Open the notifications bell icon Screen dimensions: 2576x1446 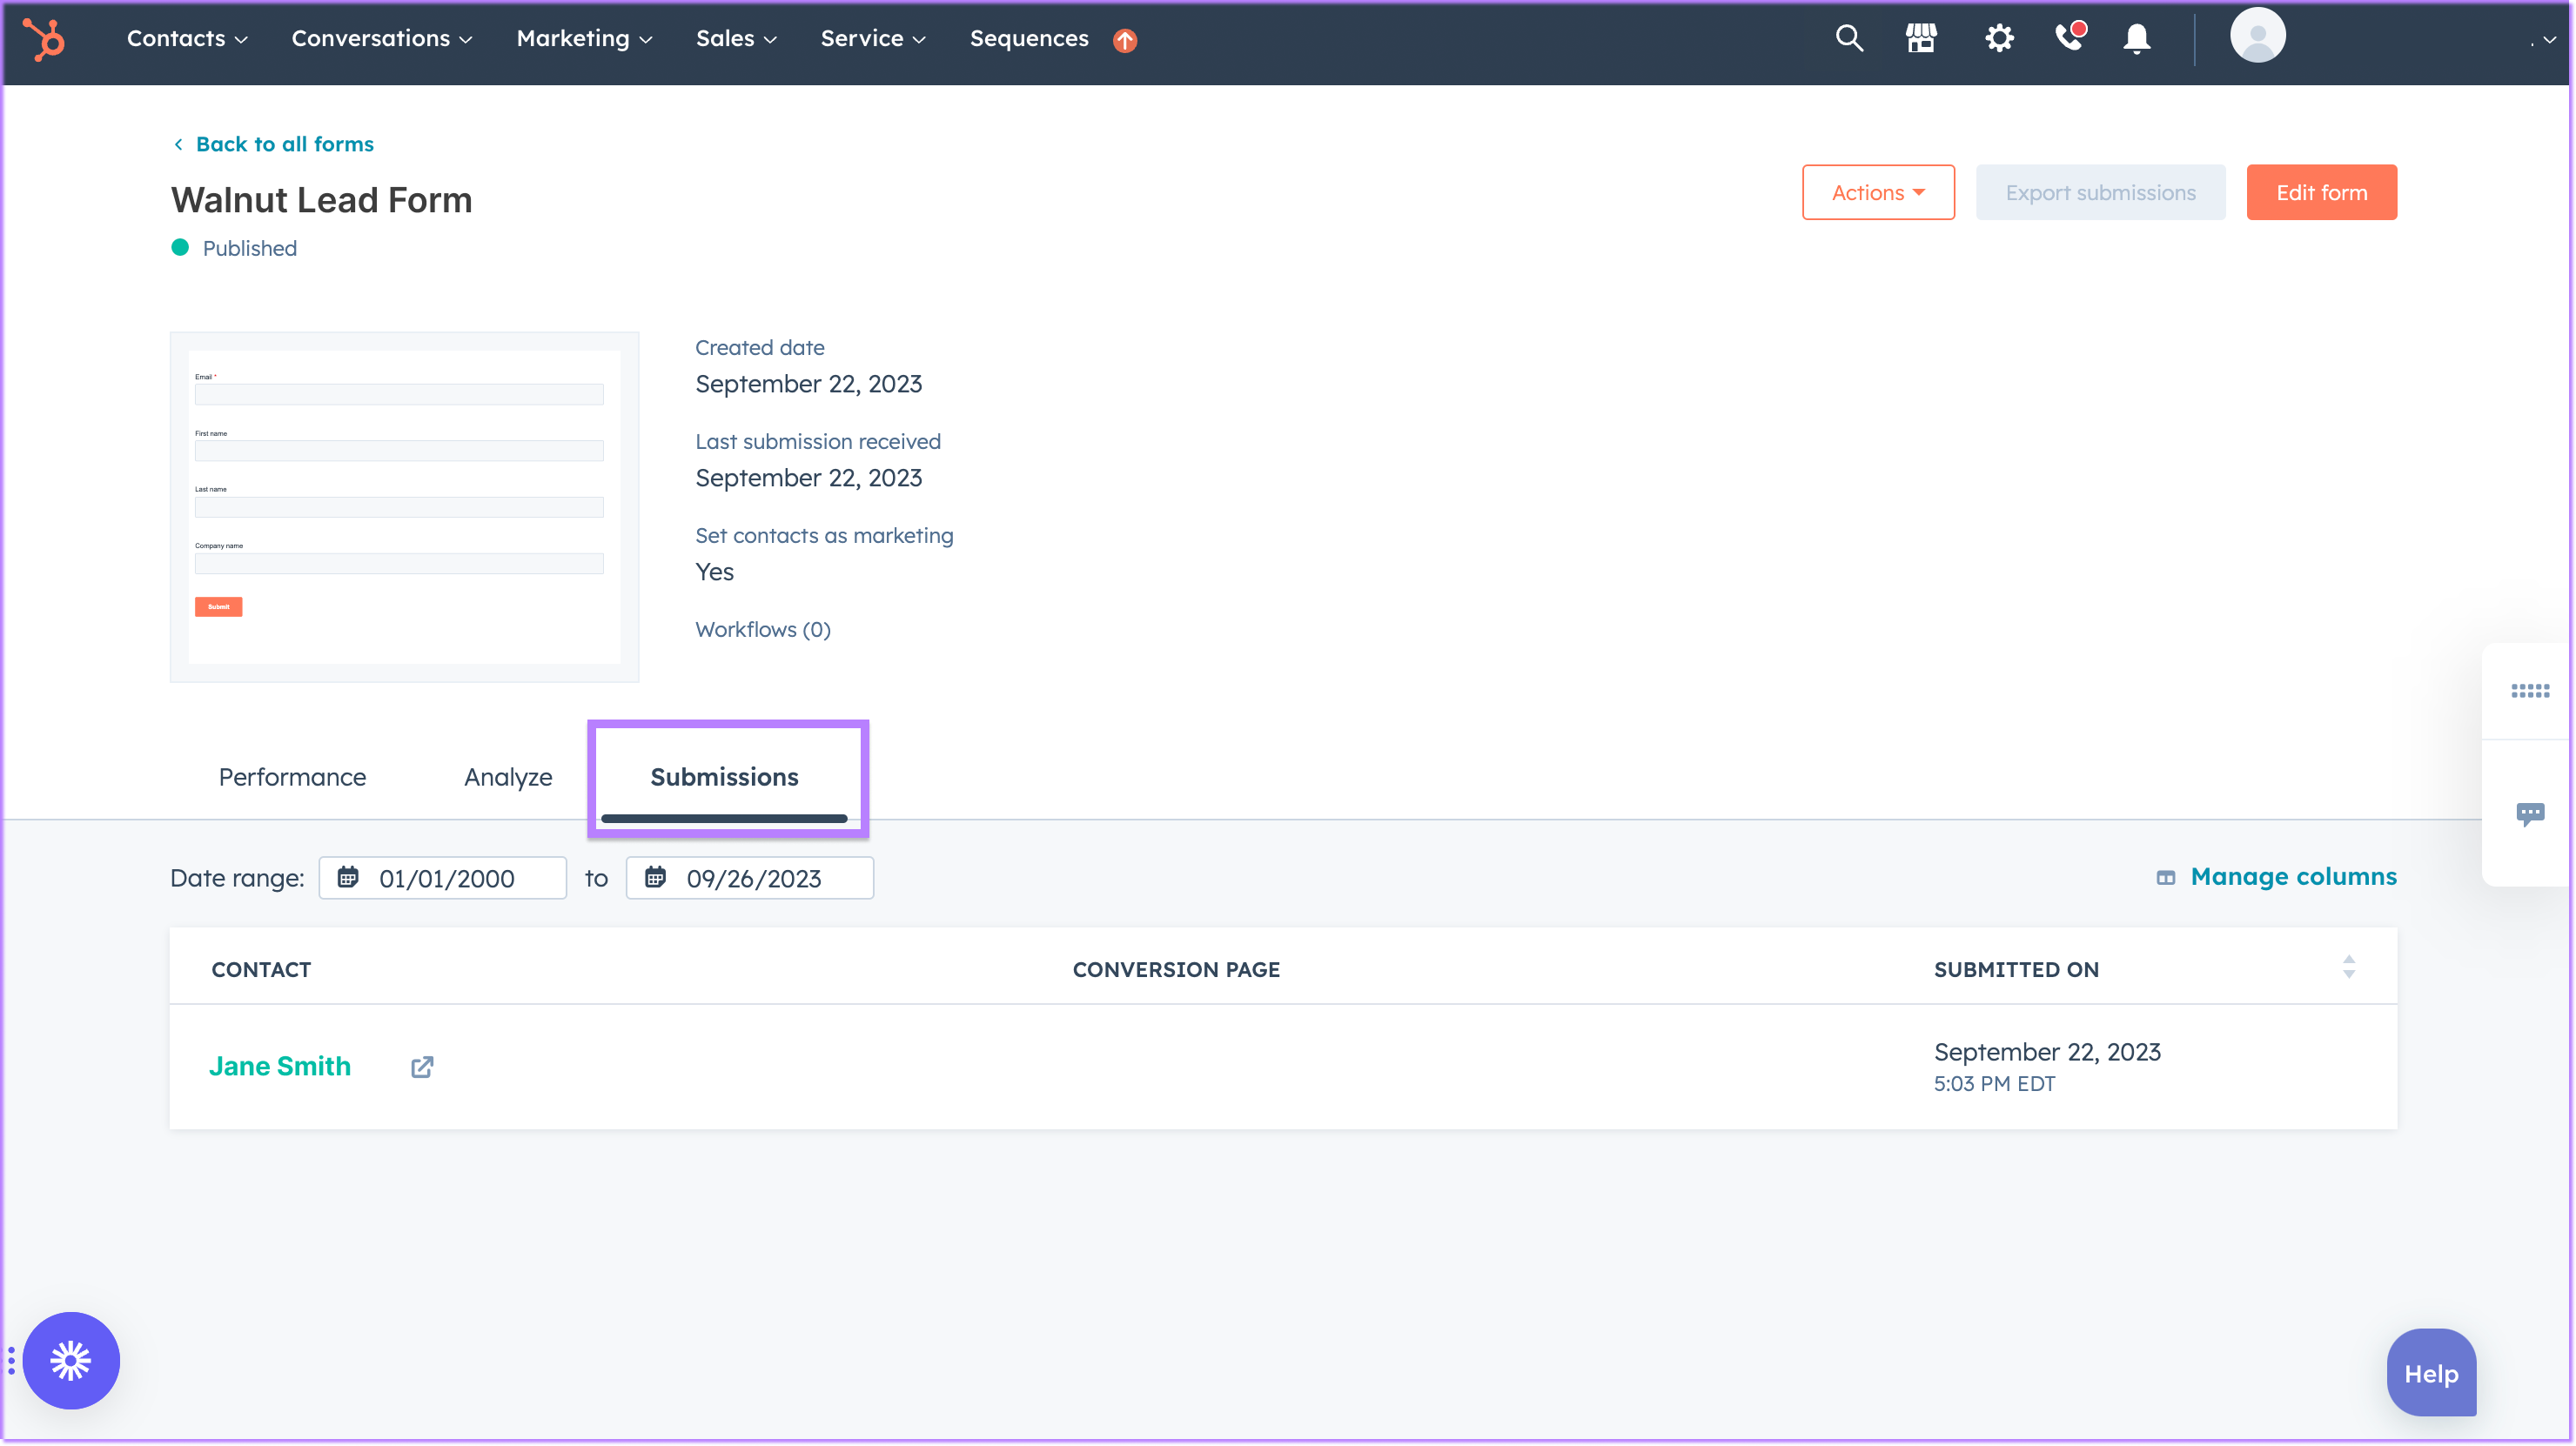(x=2137, y=39)
